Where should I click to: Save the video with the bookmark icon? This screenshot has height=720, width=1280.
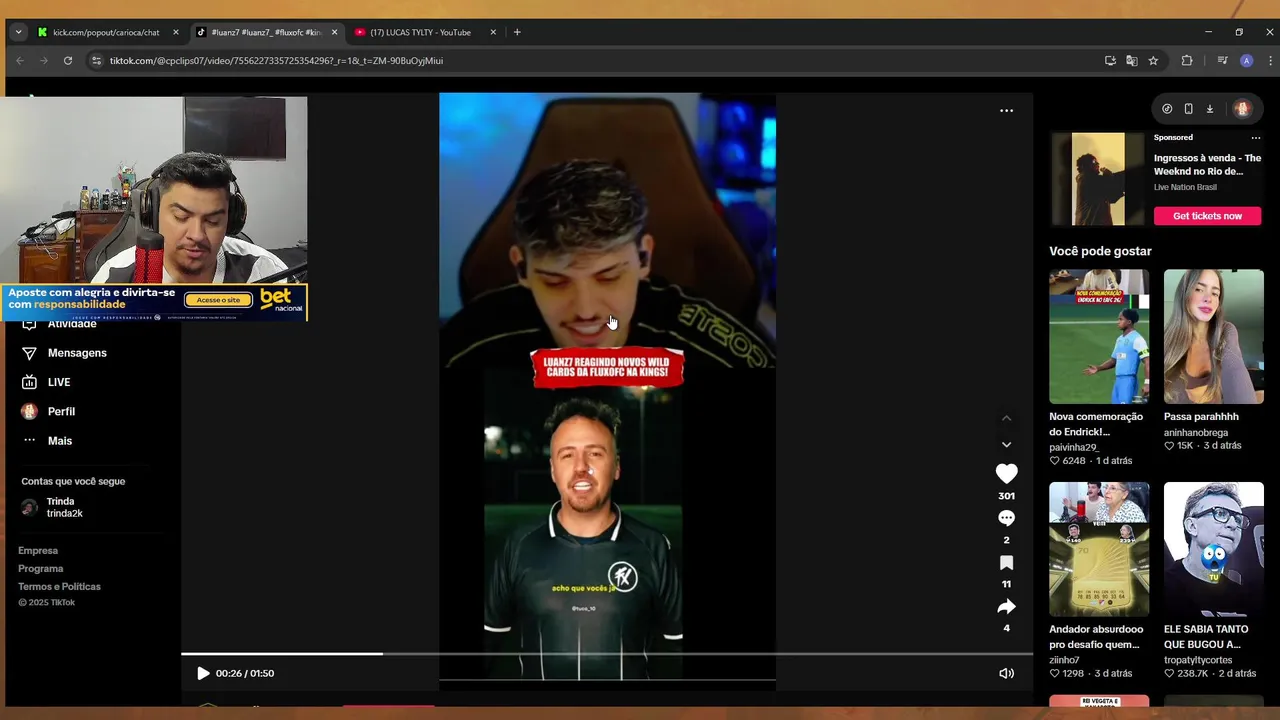pyautogui.click(x=1006, y=563)
